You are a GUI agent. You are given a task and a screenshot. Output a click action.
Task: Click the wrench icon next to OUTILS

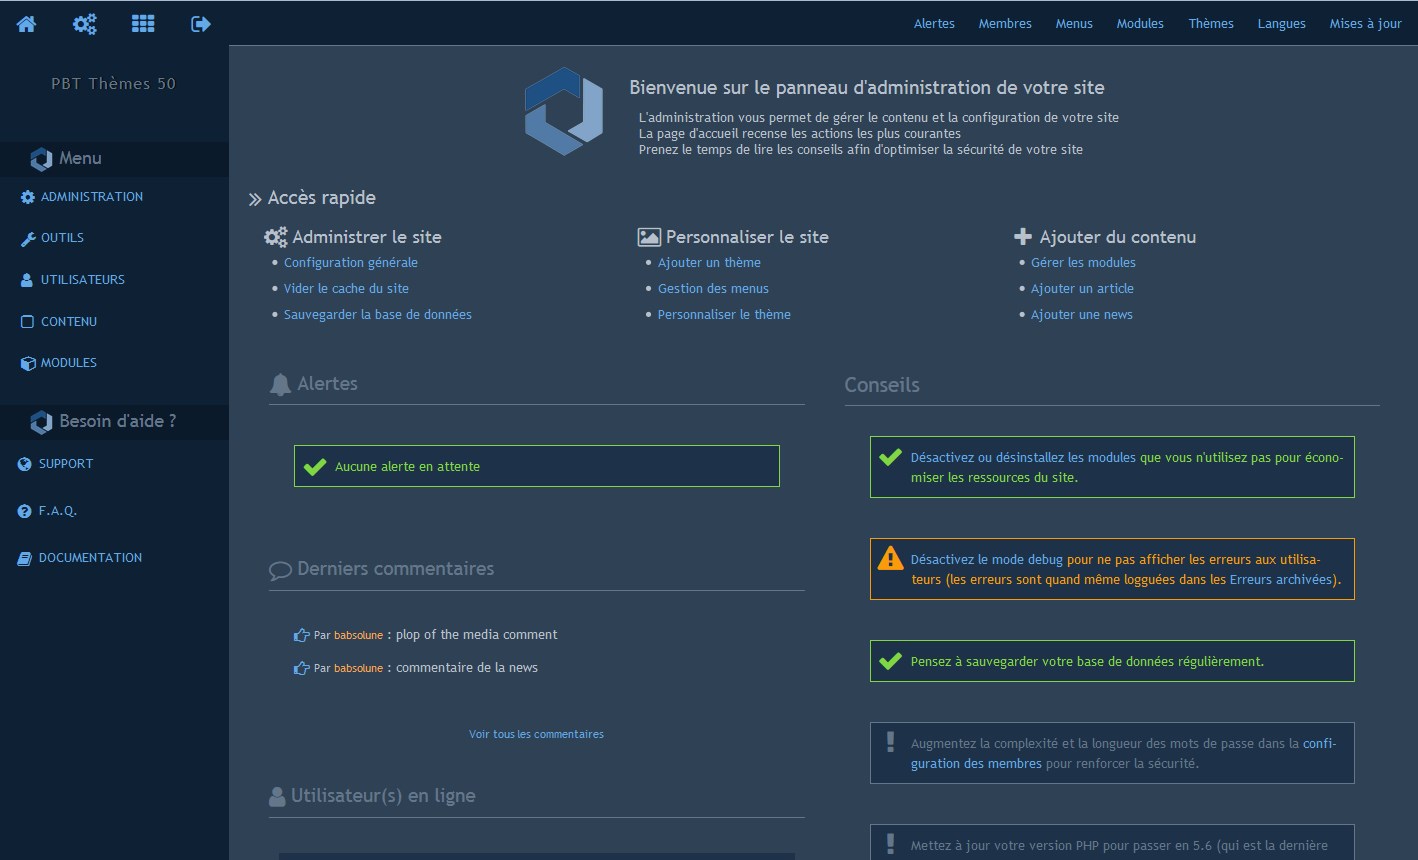(28, 239)
